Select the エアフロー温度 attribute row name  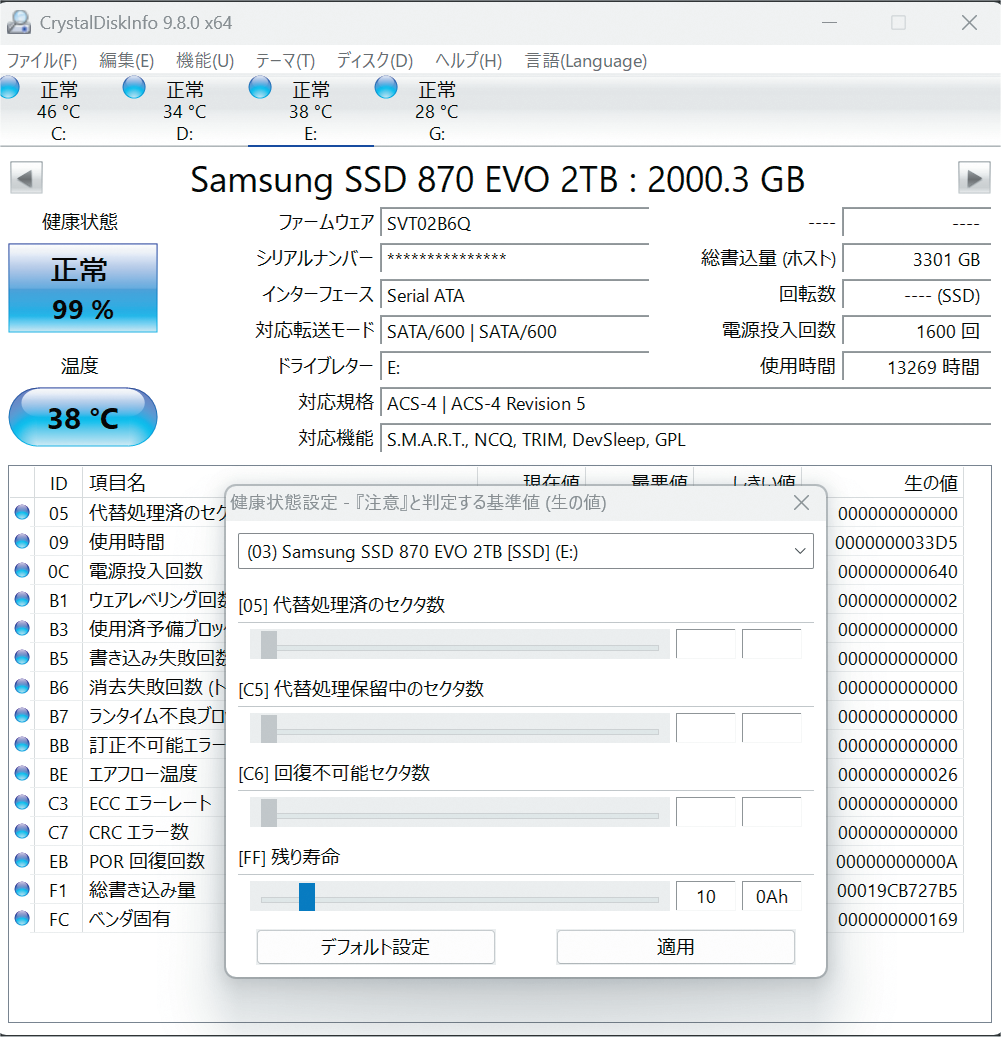pyautogui.click(x=143, y=774)
